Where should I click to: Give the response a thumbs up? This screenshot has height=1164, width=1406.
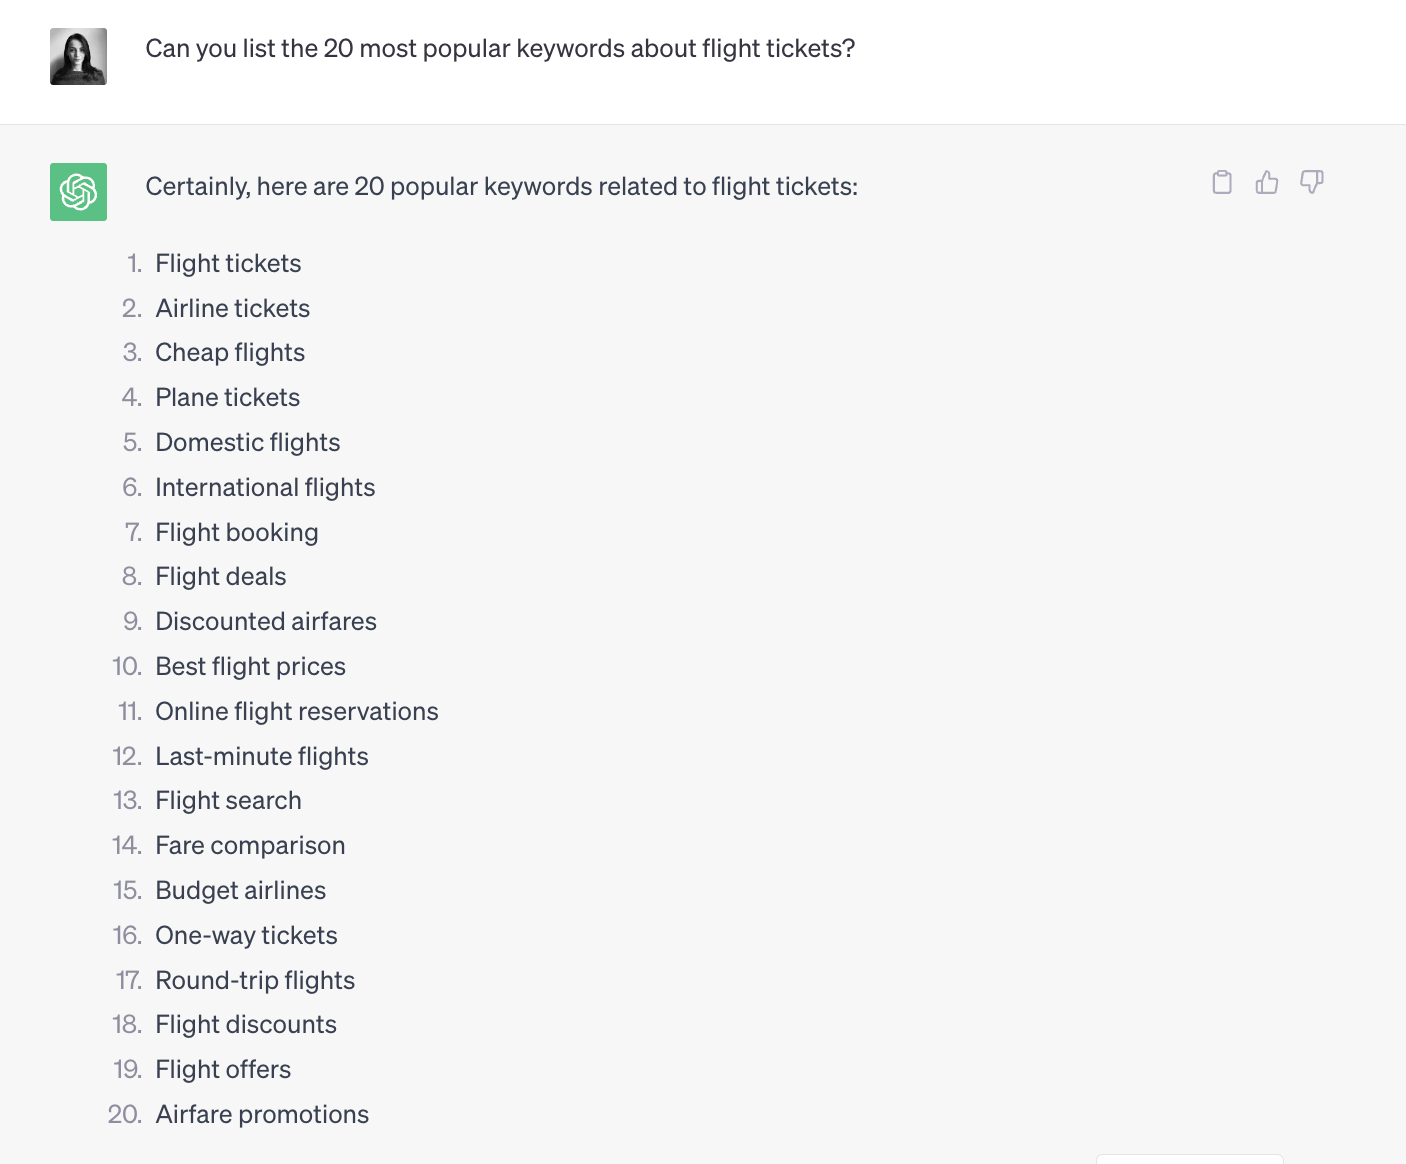pos(1267,182)
